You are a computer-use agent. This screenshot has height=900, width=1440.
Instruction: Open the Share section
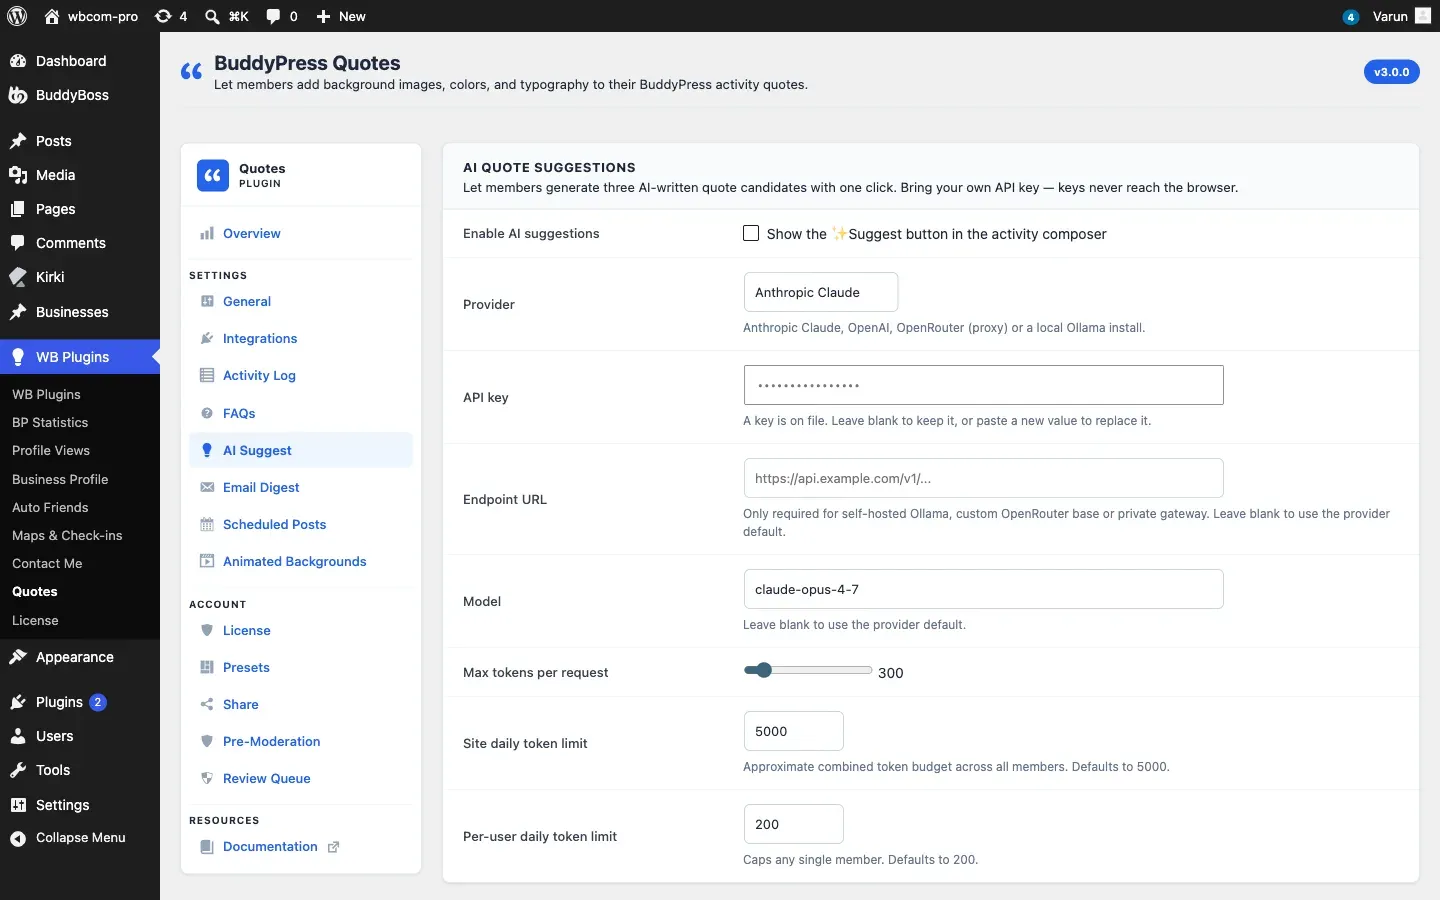click(301, 704)
